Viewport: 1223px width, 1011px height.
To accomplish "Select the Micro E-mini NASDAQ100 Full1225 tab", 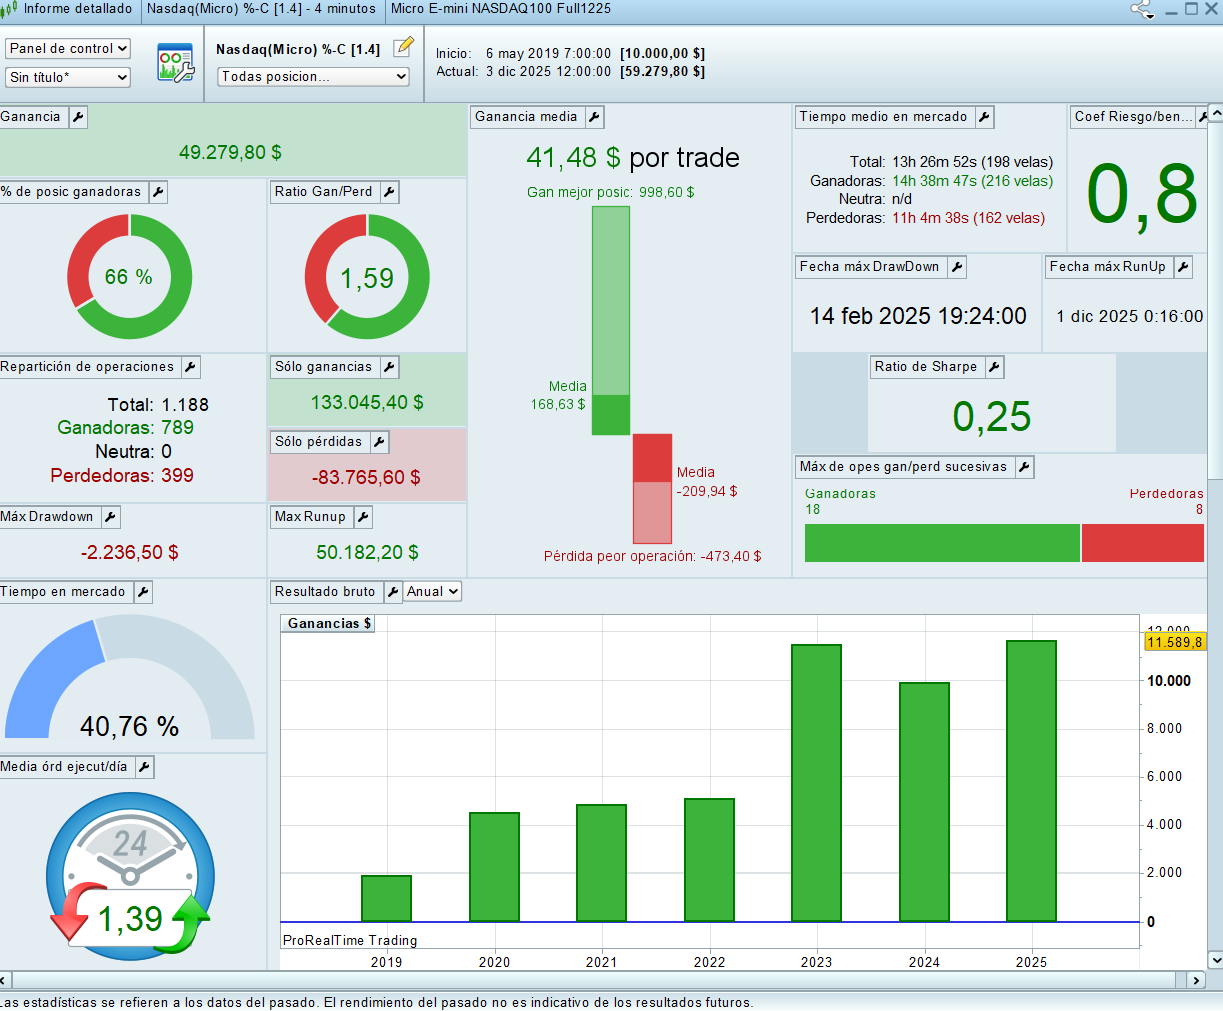I will (x=500, y=9).
